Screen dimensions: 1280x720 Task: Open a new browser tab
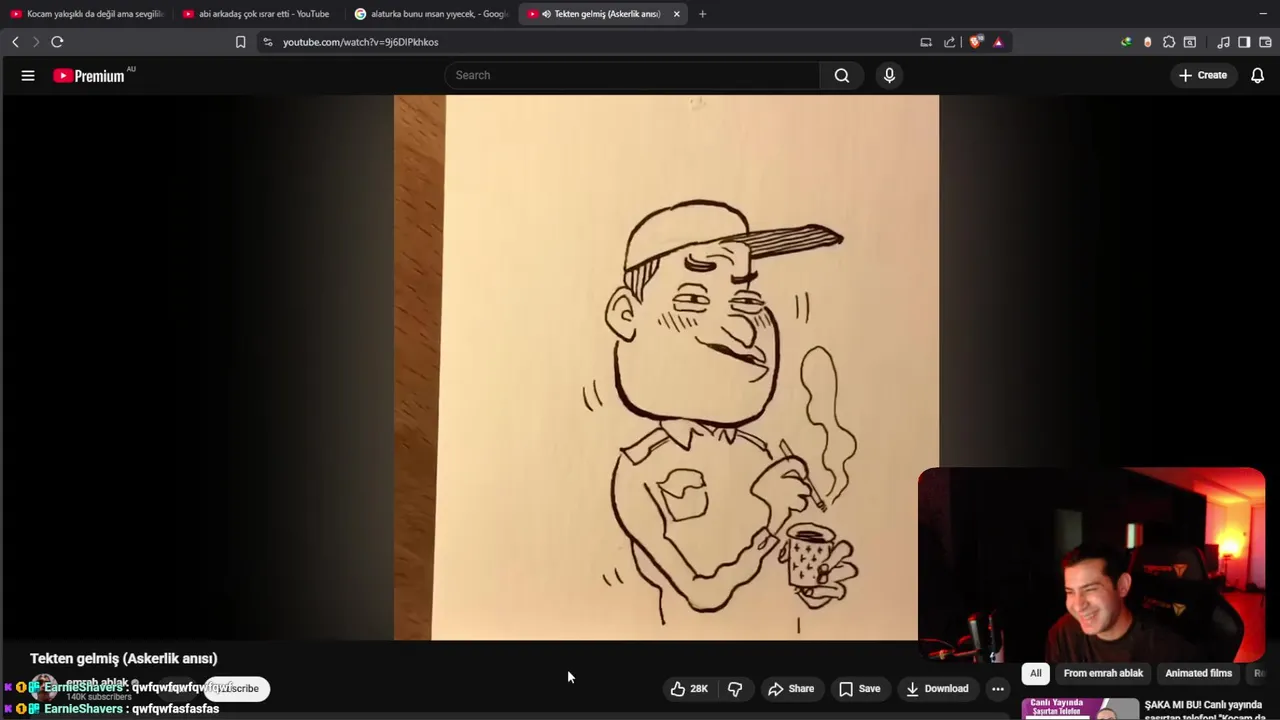(x=702, y=14)
